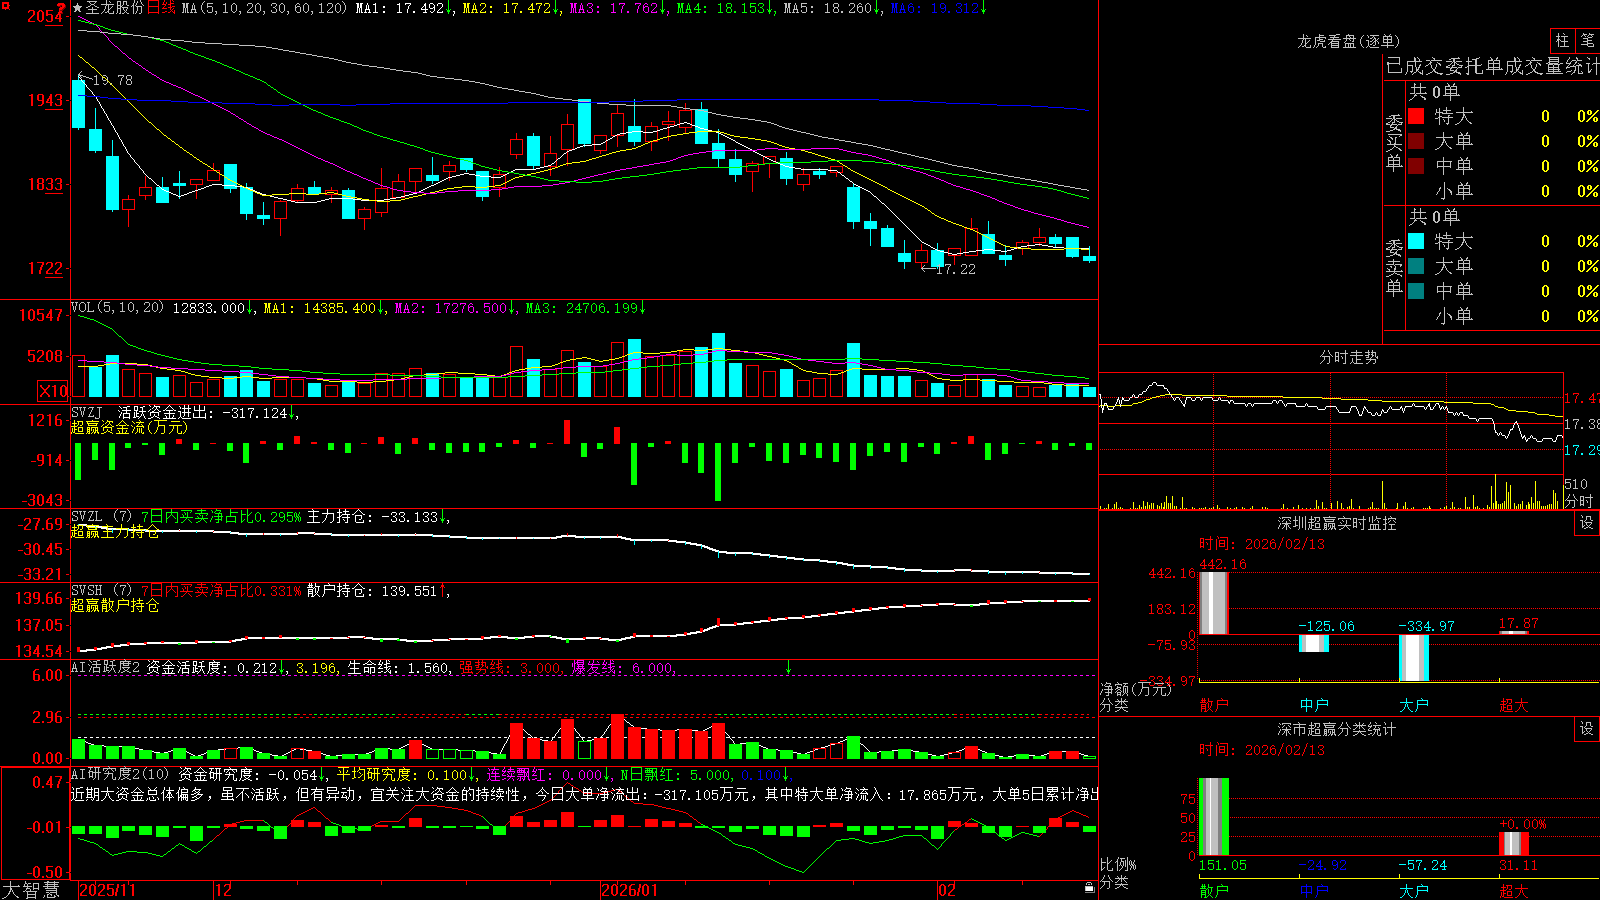Click the 大智慧 logo in the corner
The height and width of the screenshot is (900, 1600).
click(31, 890)
